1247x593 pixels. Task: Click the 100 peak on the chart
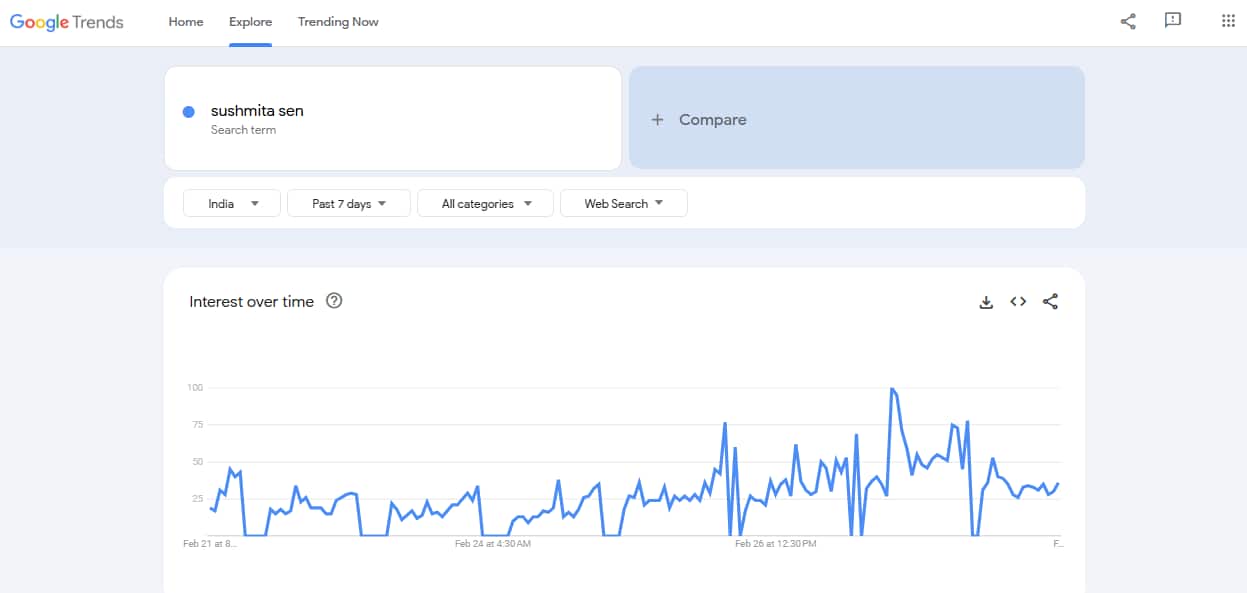pyautogui.click(x=891, y=388)
